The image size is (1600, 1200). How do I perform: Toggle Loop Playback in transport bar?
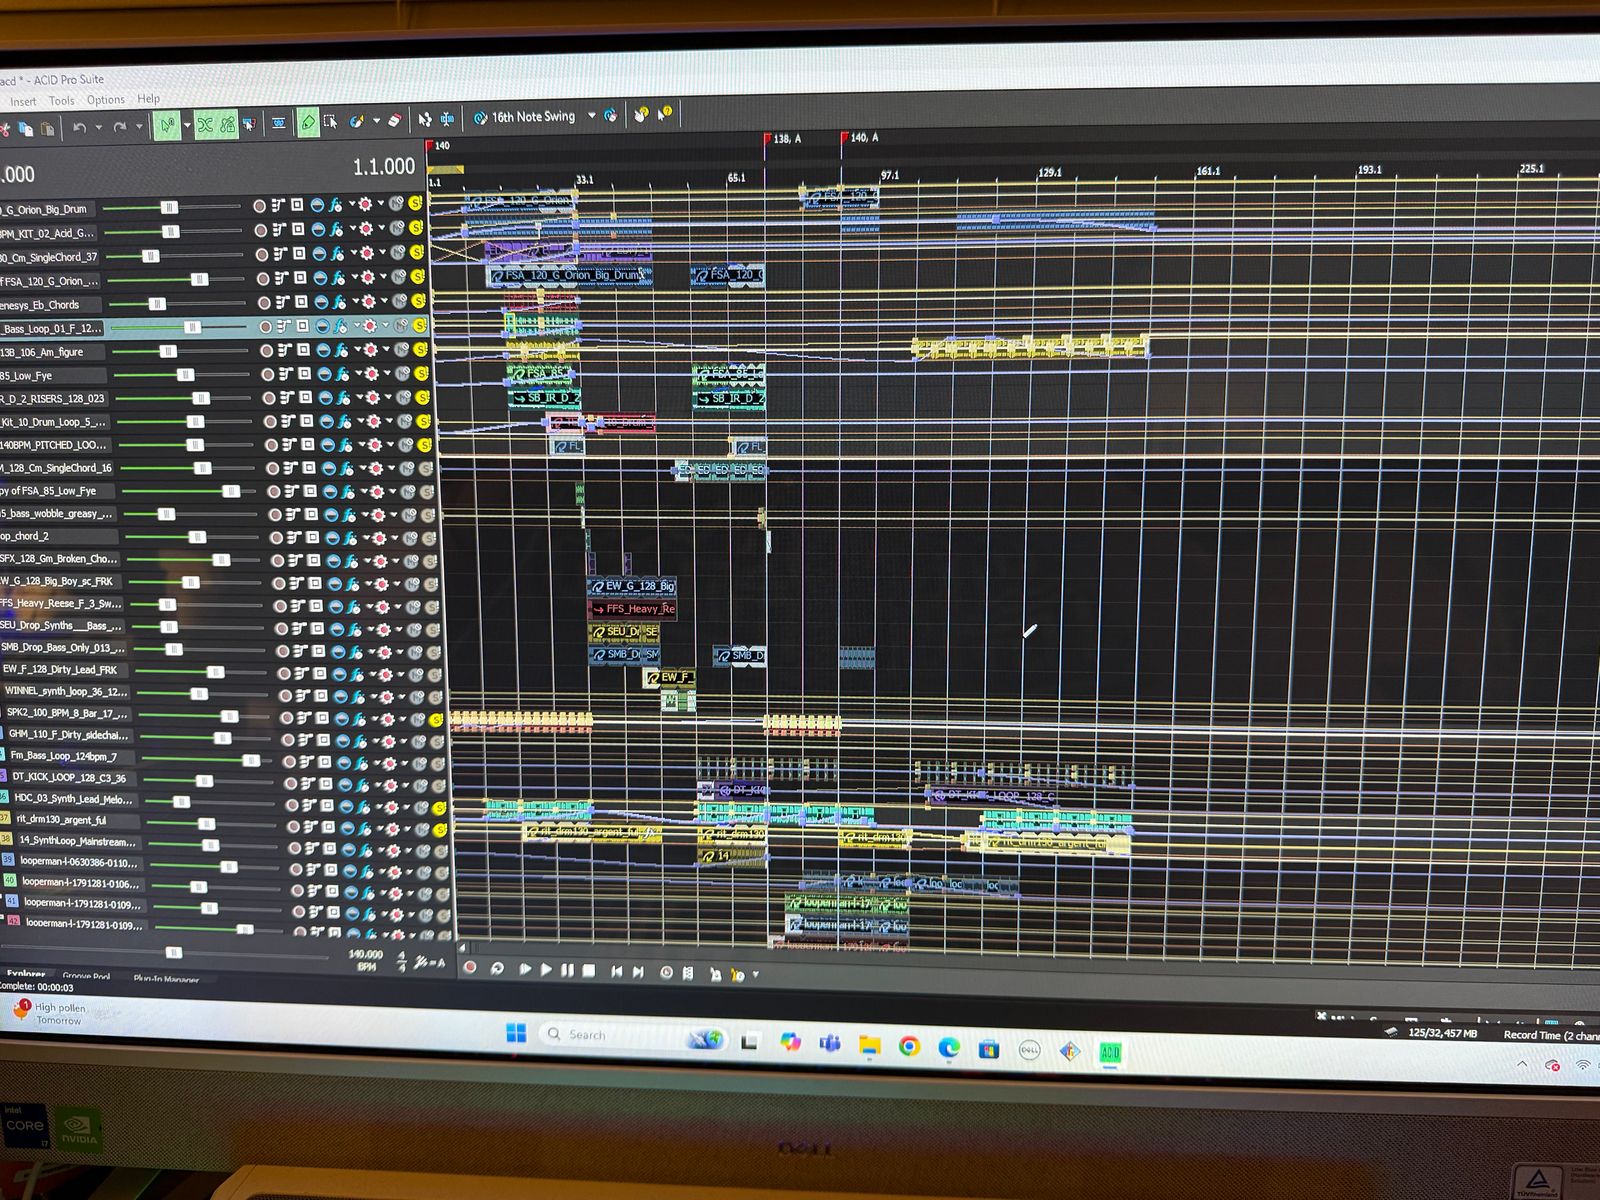497,969
